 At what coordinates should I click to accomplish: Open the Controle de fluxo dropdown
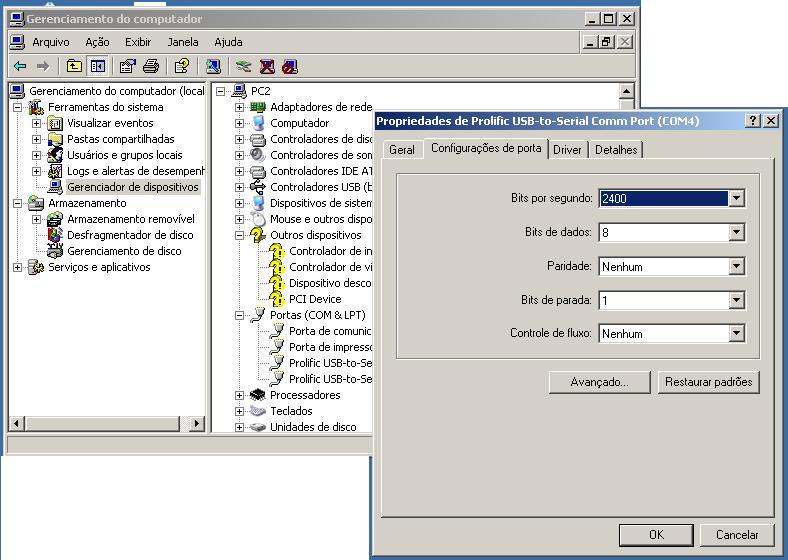(736, 333)
